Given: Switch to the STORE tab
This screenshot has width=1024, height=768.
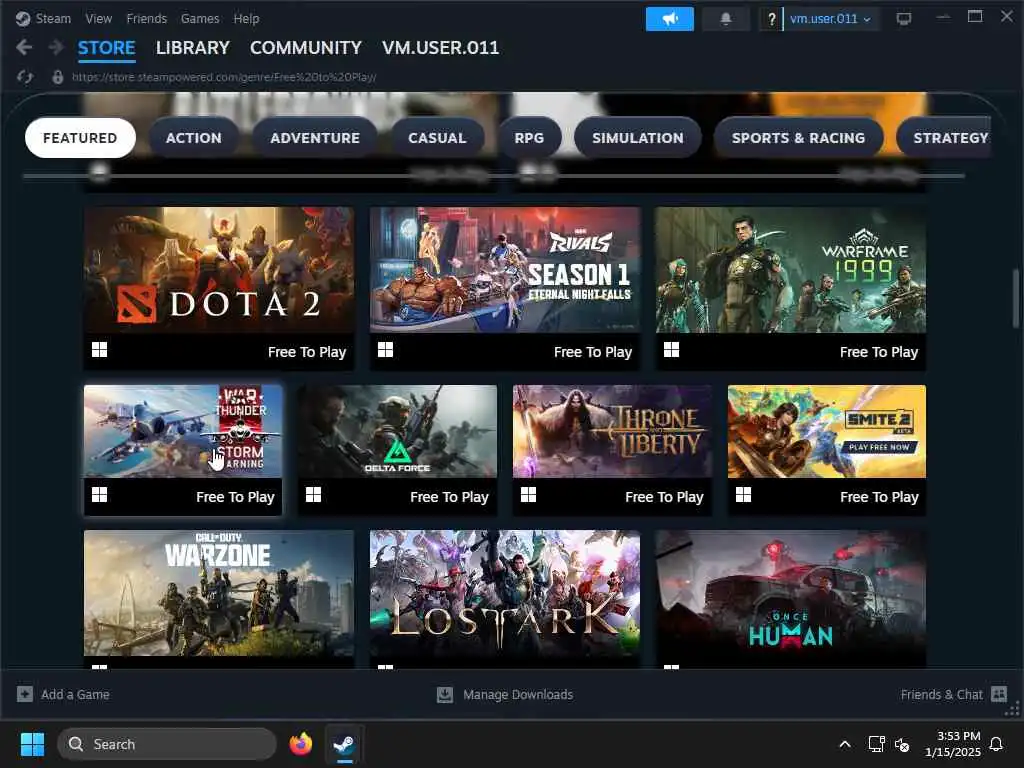Looking at the screenshot, I should [x=106, y=48].
